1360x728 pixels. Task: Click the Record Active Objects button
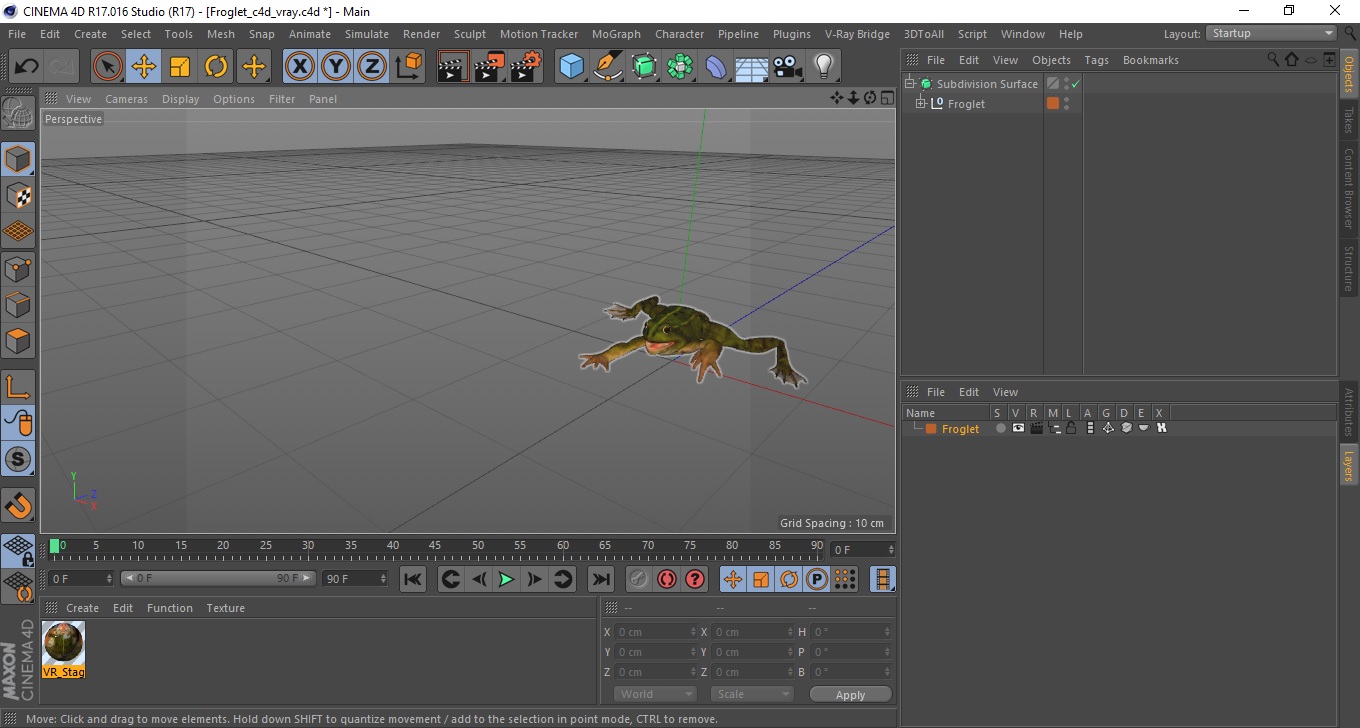(x=639, y=579)
